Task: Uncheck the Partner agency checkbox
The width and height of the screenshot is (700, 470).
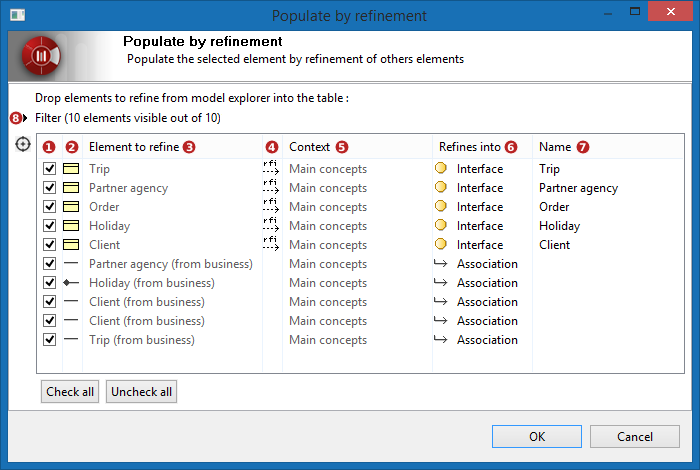Action: click(x=50, y=187)
